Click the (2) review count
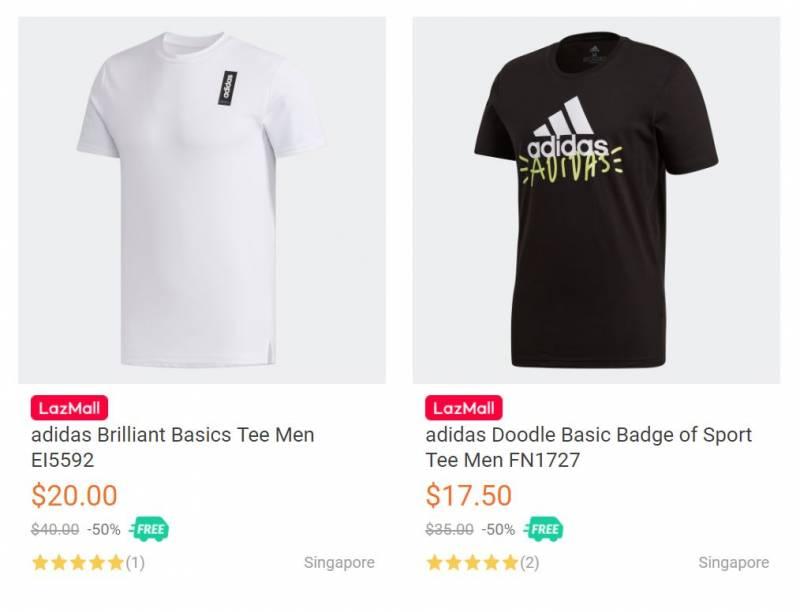Image resolution: width=800 pixels, height=612 pixels. [530, 563]
